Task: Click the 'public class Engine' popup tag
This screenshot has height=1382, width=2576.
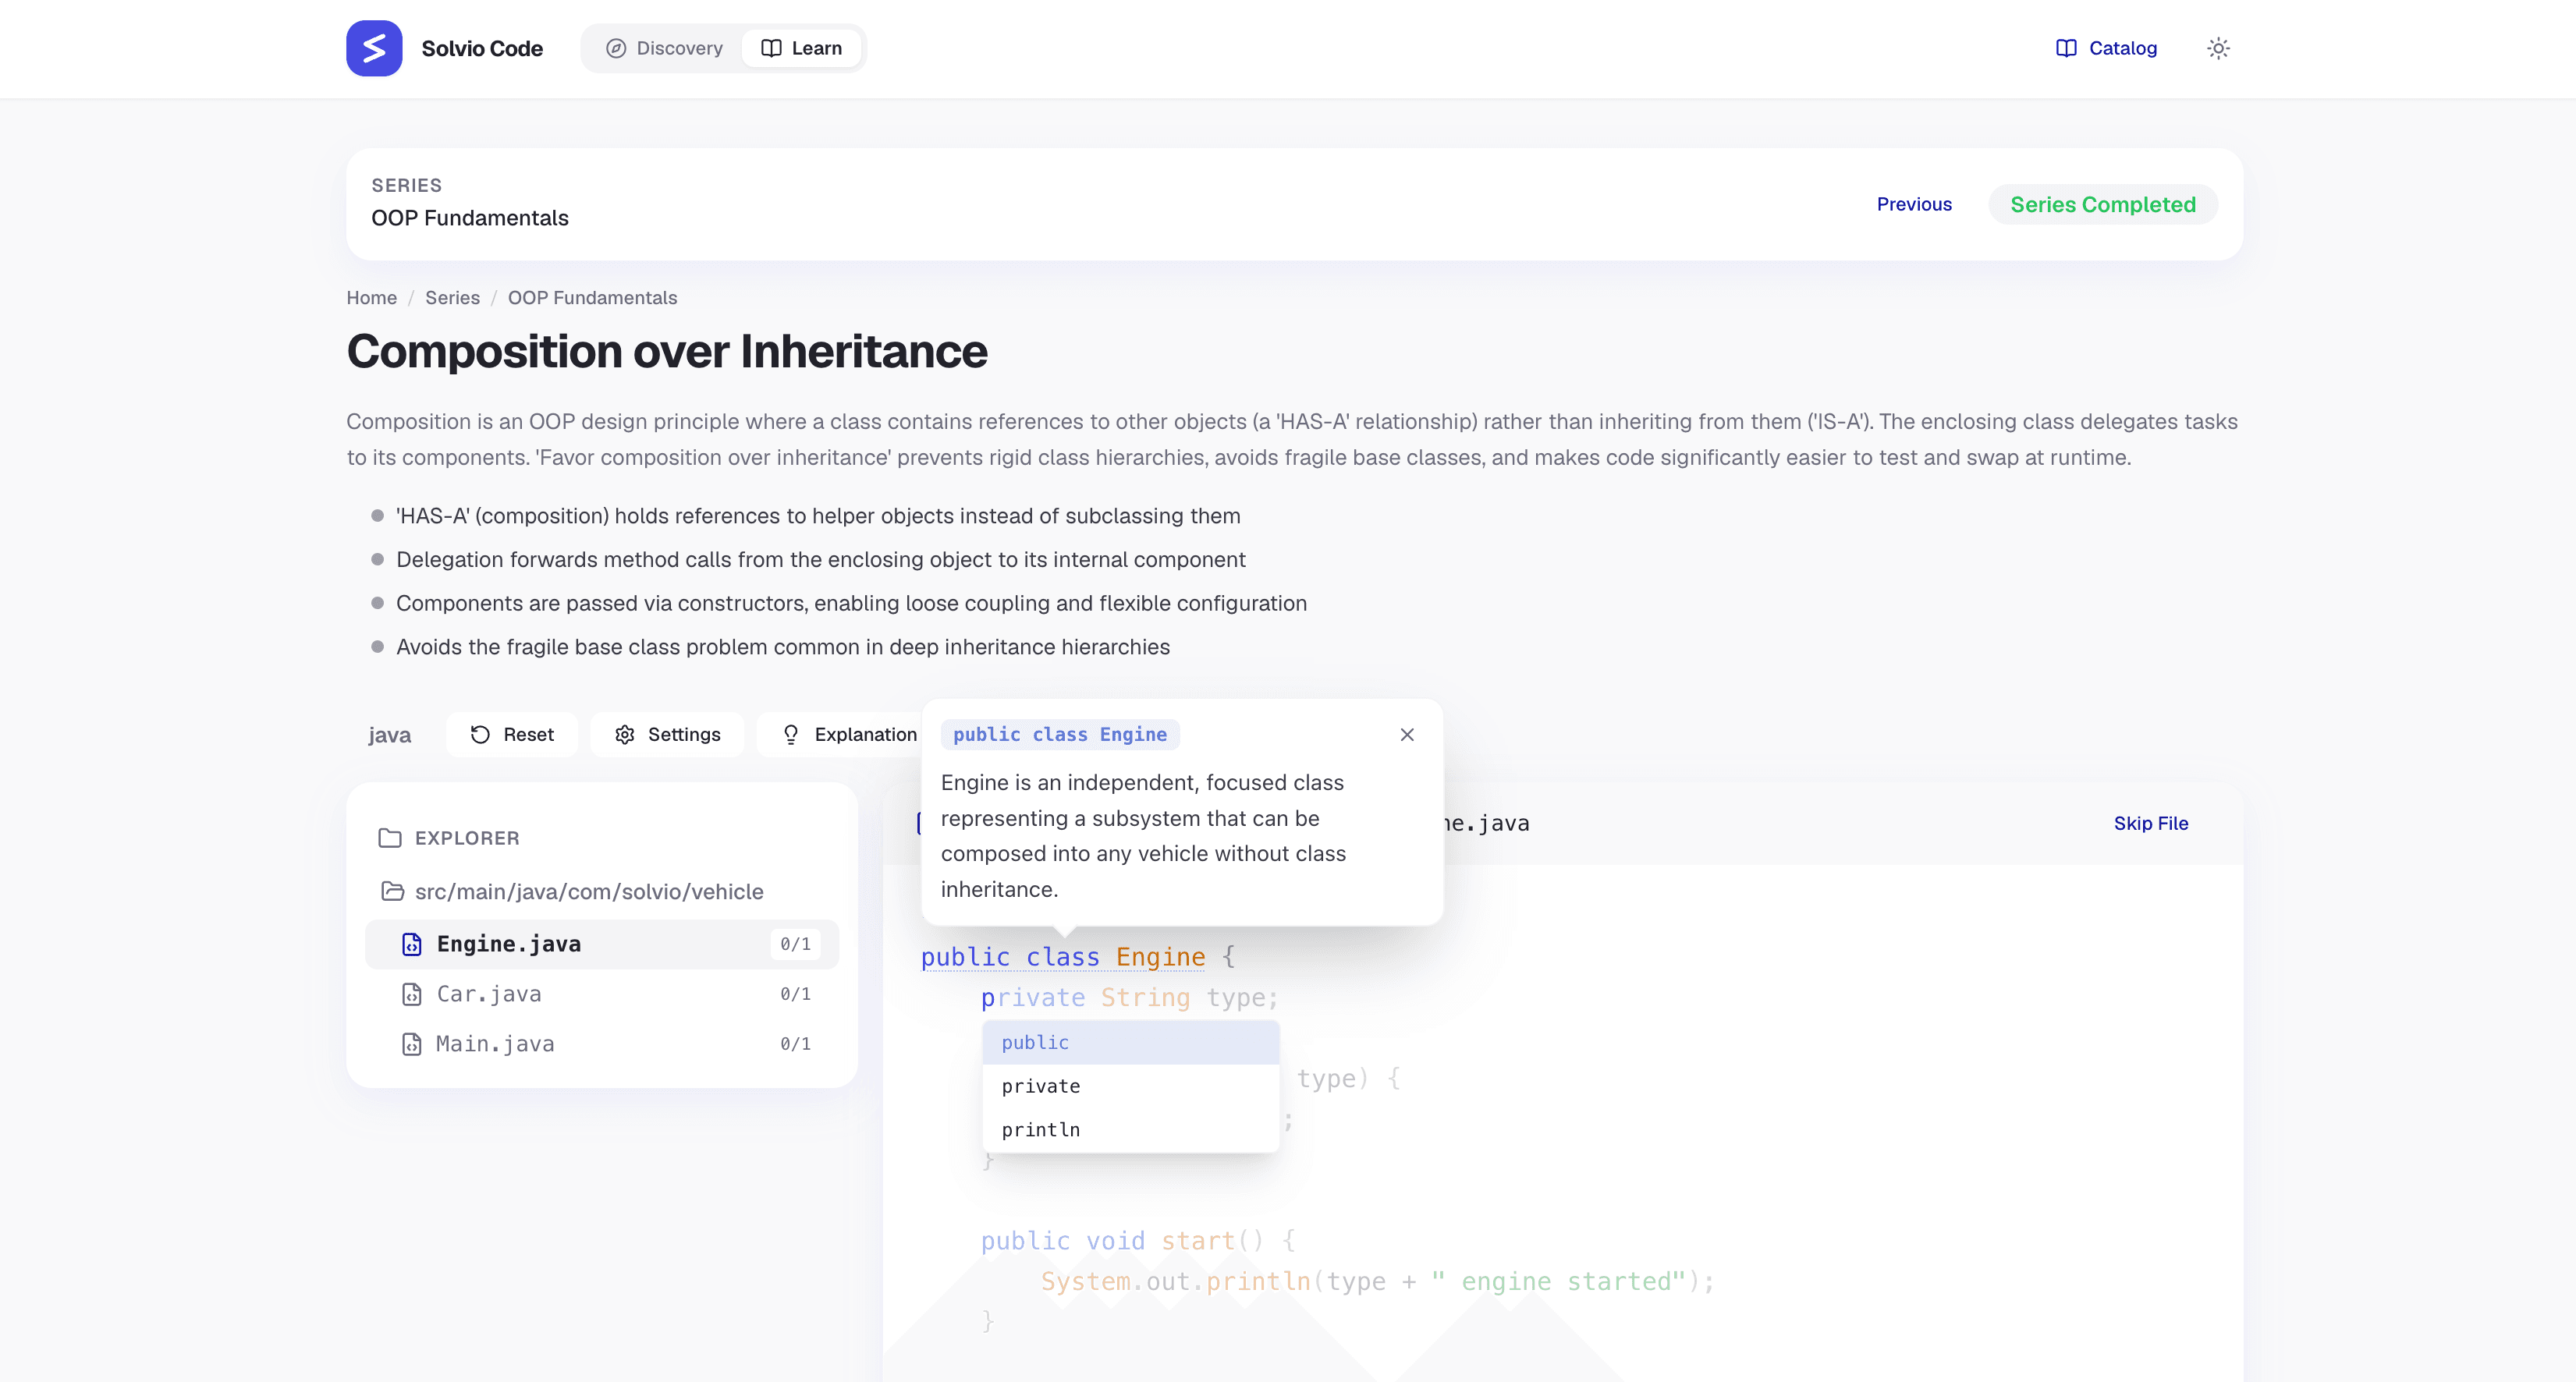Action: pyautogui.click(x=1060, y=734)
